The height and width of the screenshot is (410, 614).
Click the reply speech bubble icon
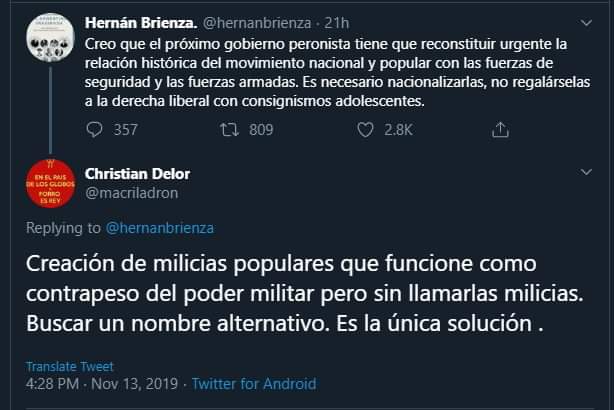click(x=95, y=130)
